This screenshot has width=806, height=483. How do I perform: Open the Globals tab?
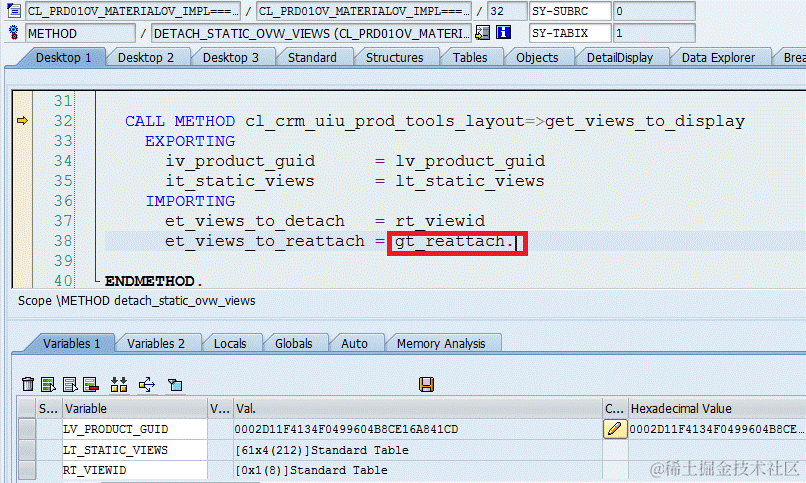coord(294,343)
